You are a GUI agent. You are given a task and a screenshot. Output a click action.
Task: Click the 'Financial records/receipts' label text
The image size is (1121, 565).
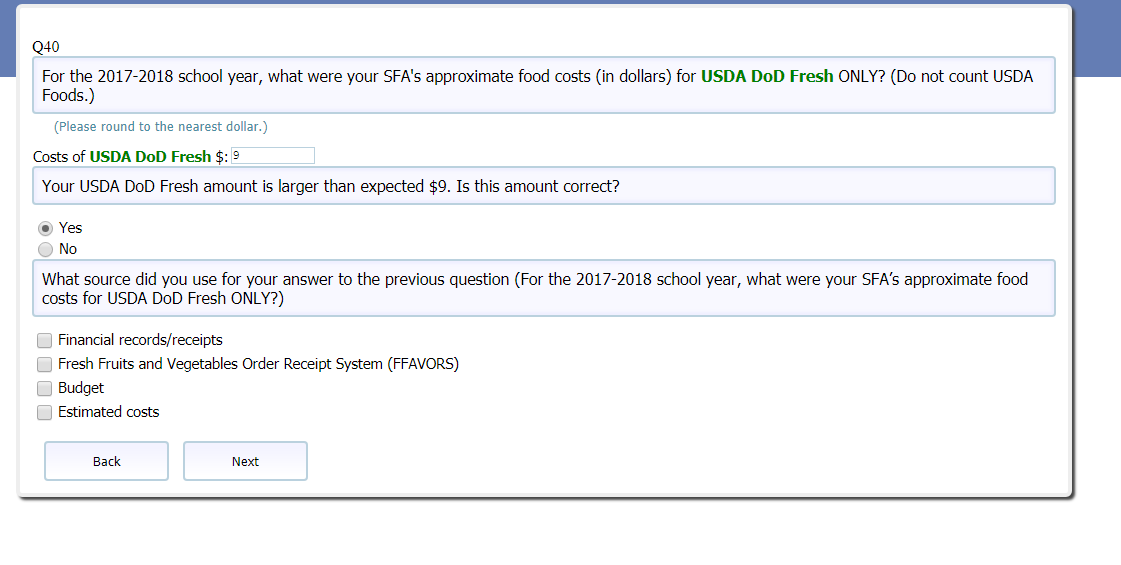[140, 340]
